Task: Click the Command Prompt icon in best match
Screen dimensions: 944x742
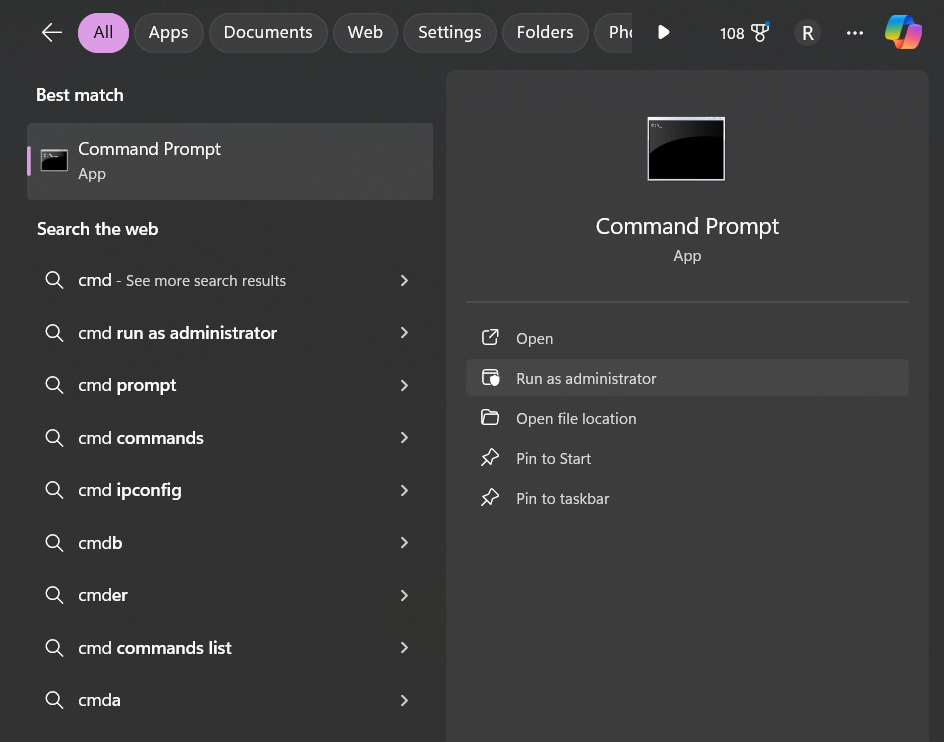Action: pos(54,161)
